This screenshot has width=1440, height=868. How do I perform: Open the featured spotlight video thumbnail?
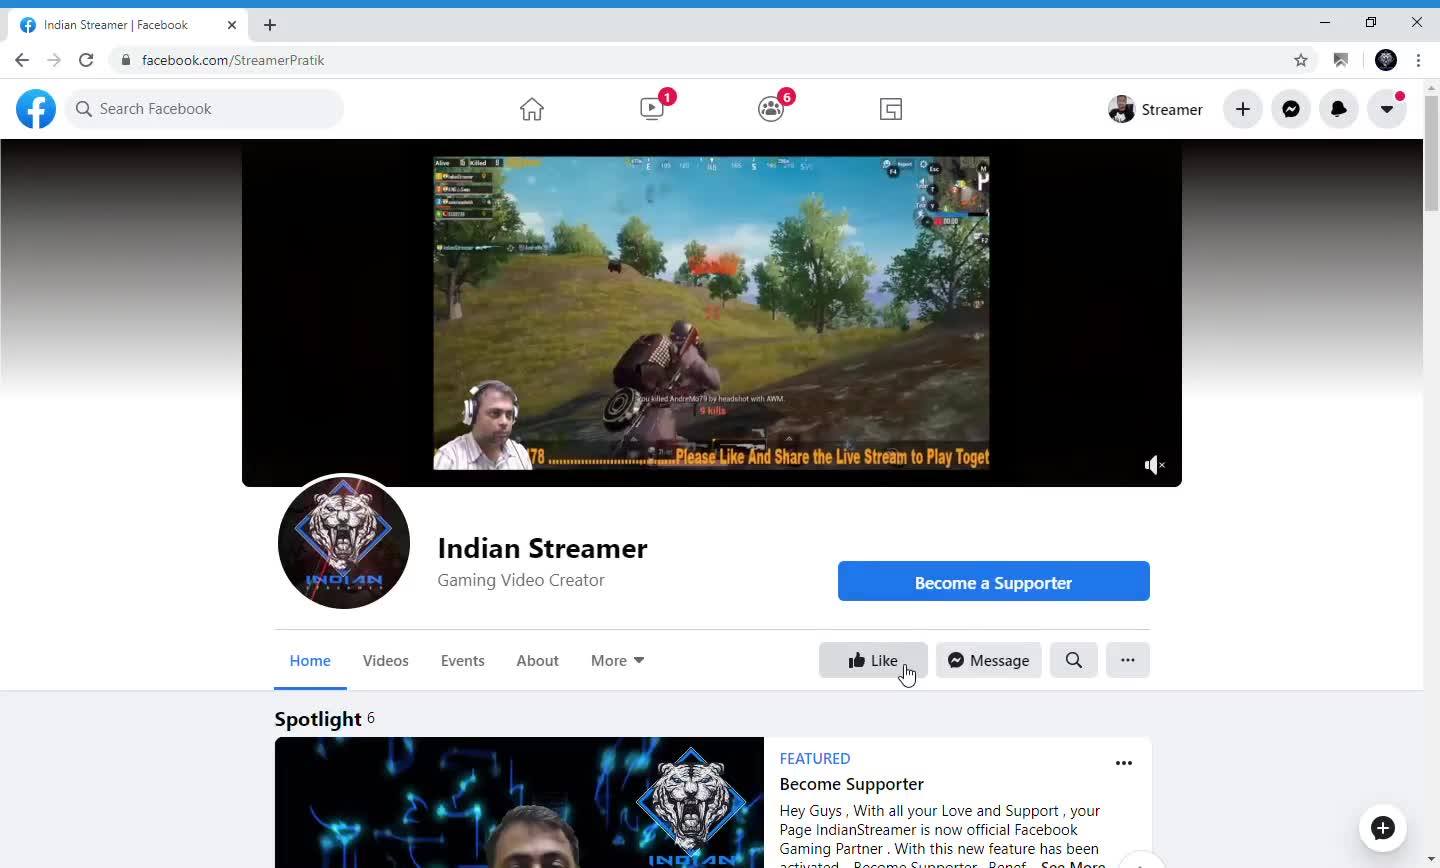519,802
